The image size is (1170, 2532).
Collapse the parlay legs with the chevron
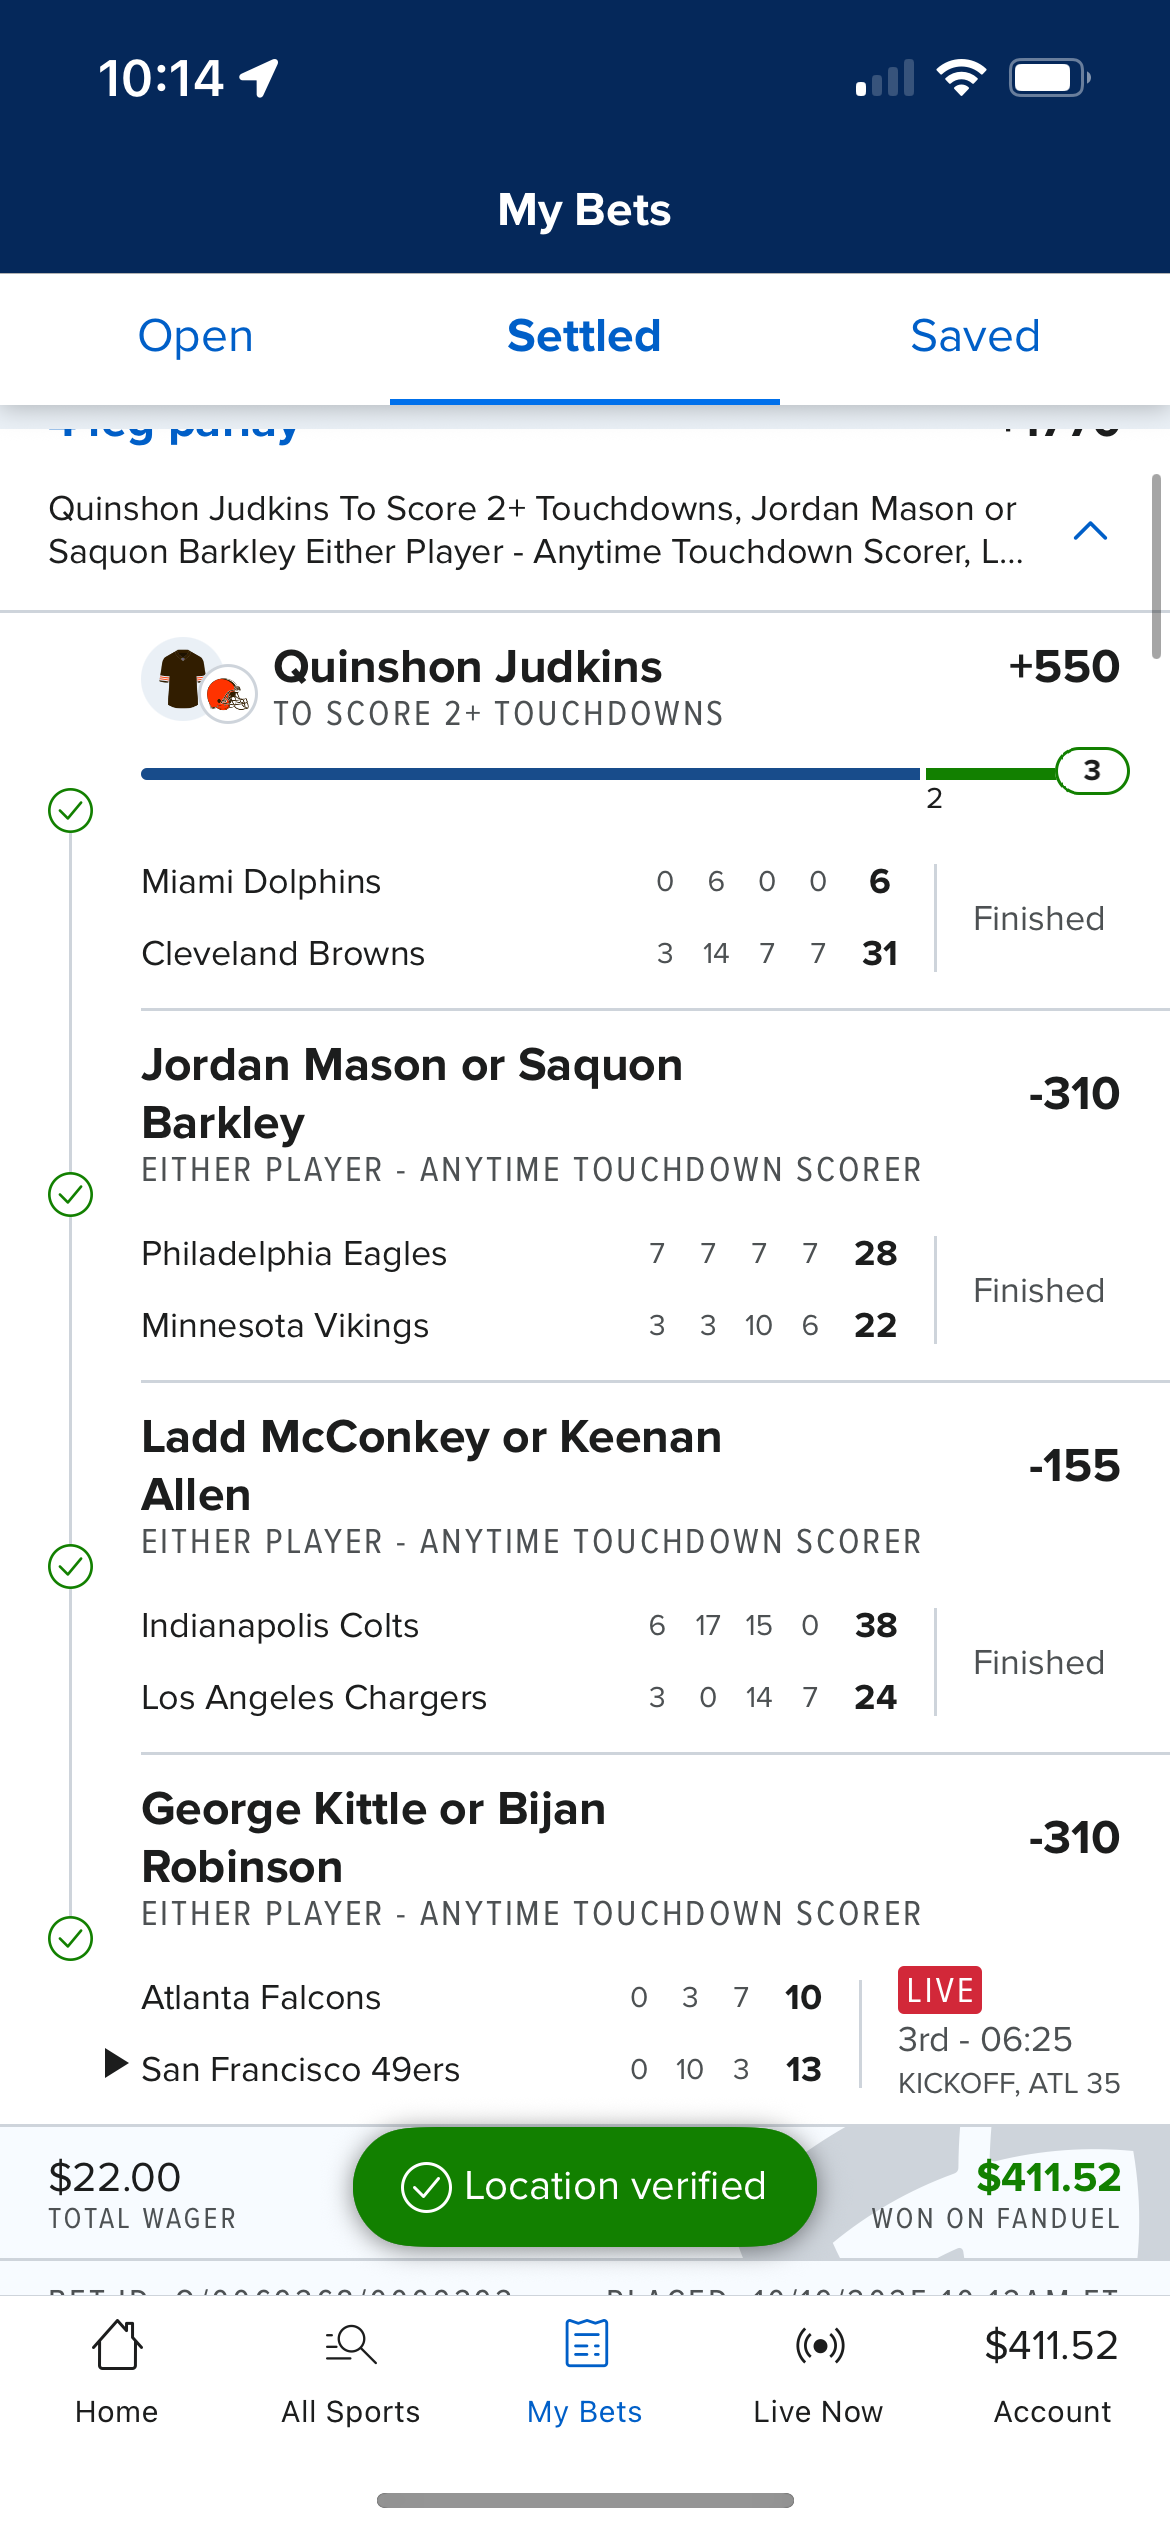1090,531
